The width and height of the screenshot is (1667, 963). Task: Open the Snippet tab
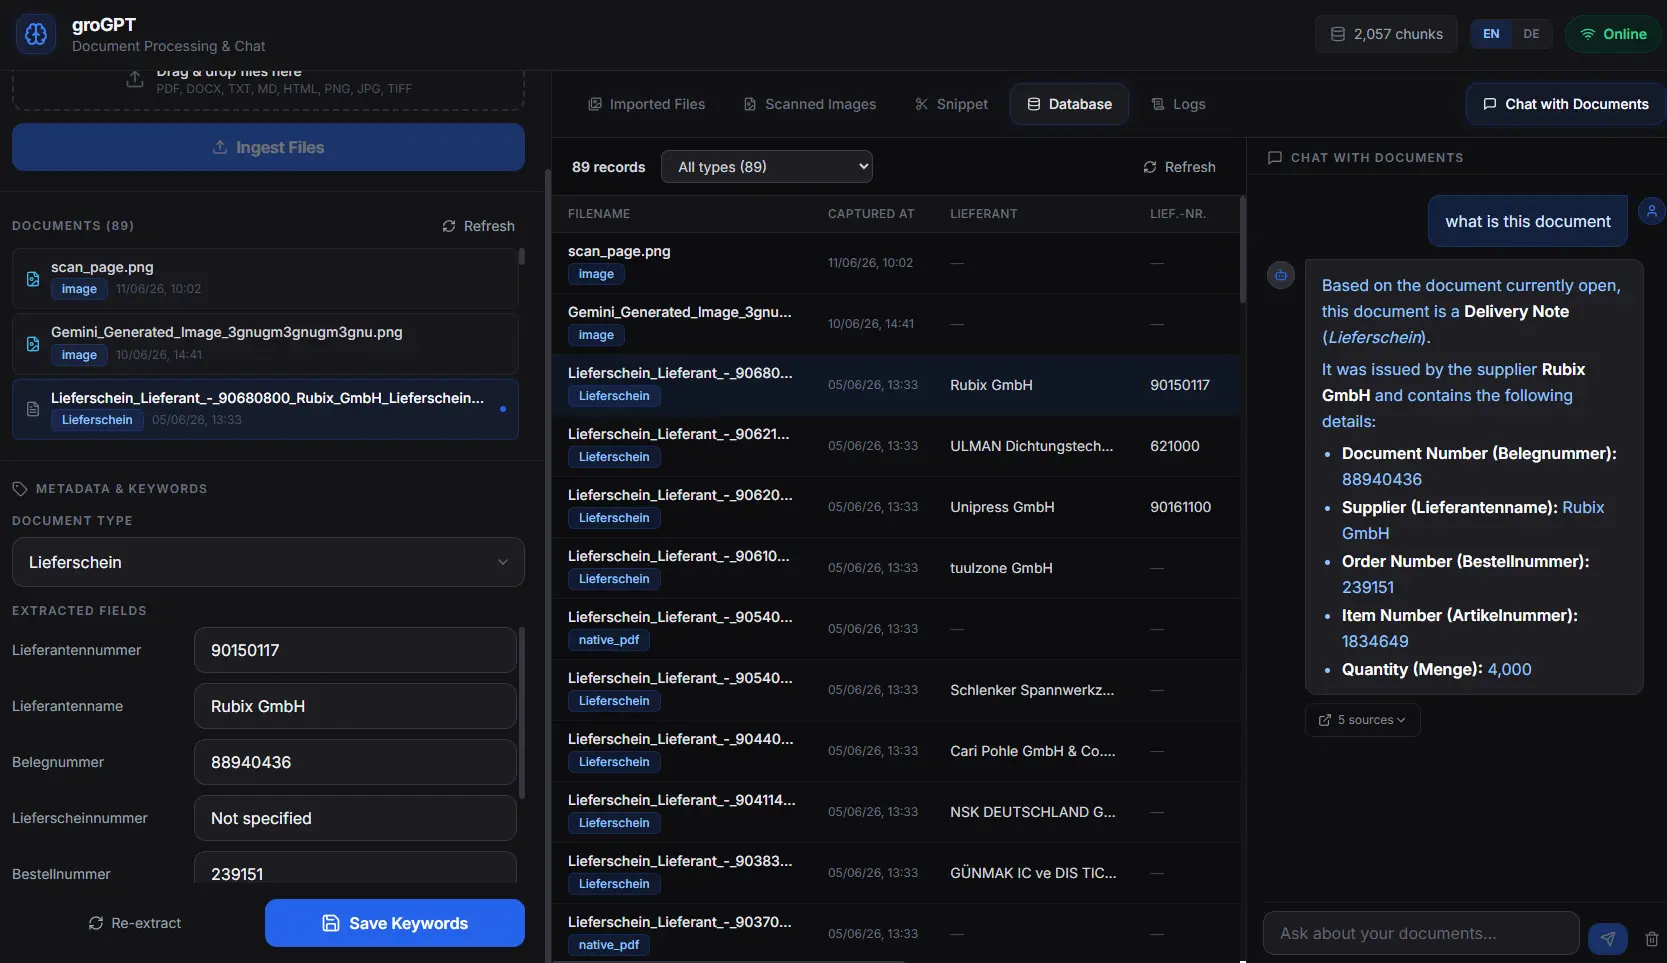(951, 104)
